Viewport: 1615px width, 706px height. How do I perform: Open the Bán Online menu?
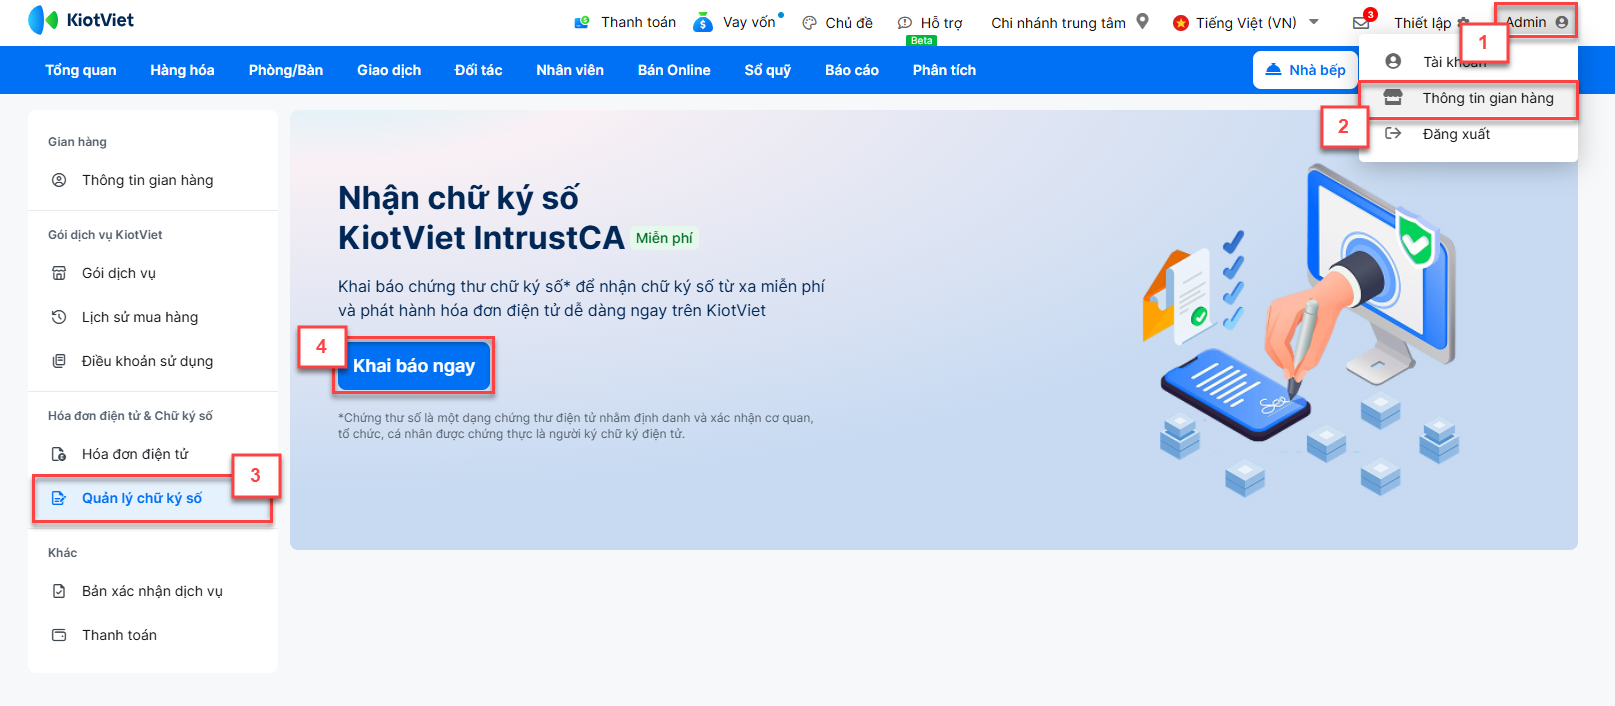click(x=674, y=70)
